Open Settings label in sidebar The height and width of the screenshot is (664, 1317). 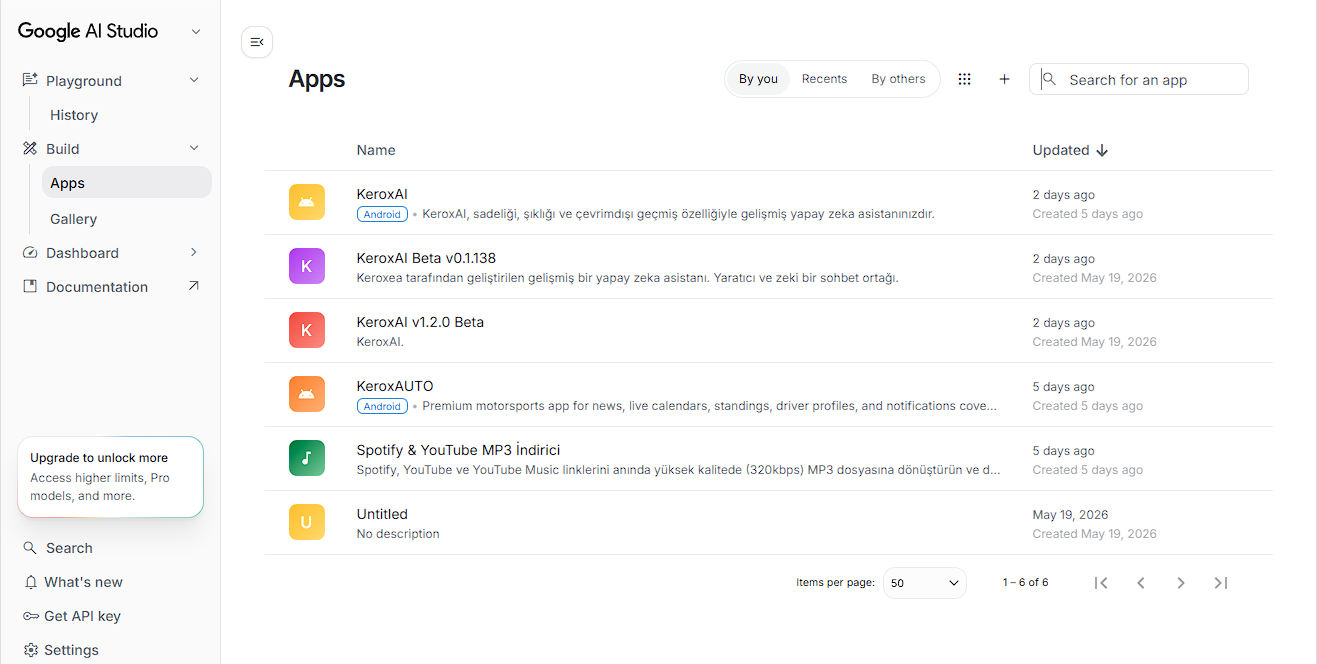coord(71,650)
